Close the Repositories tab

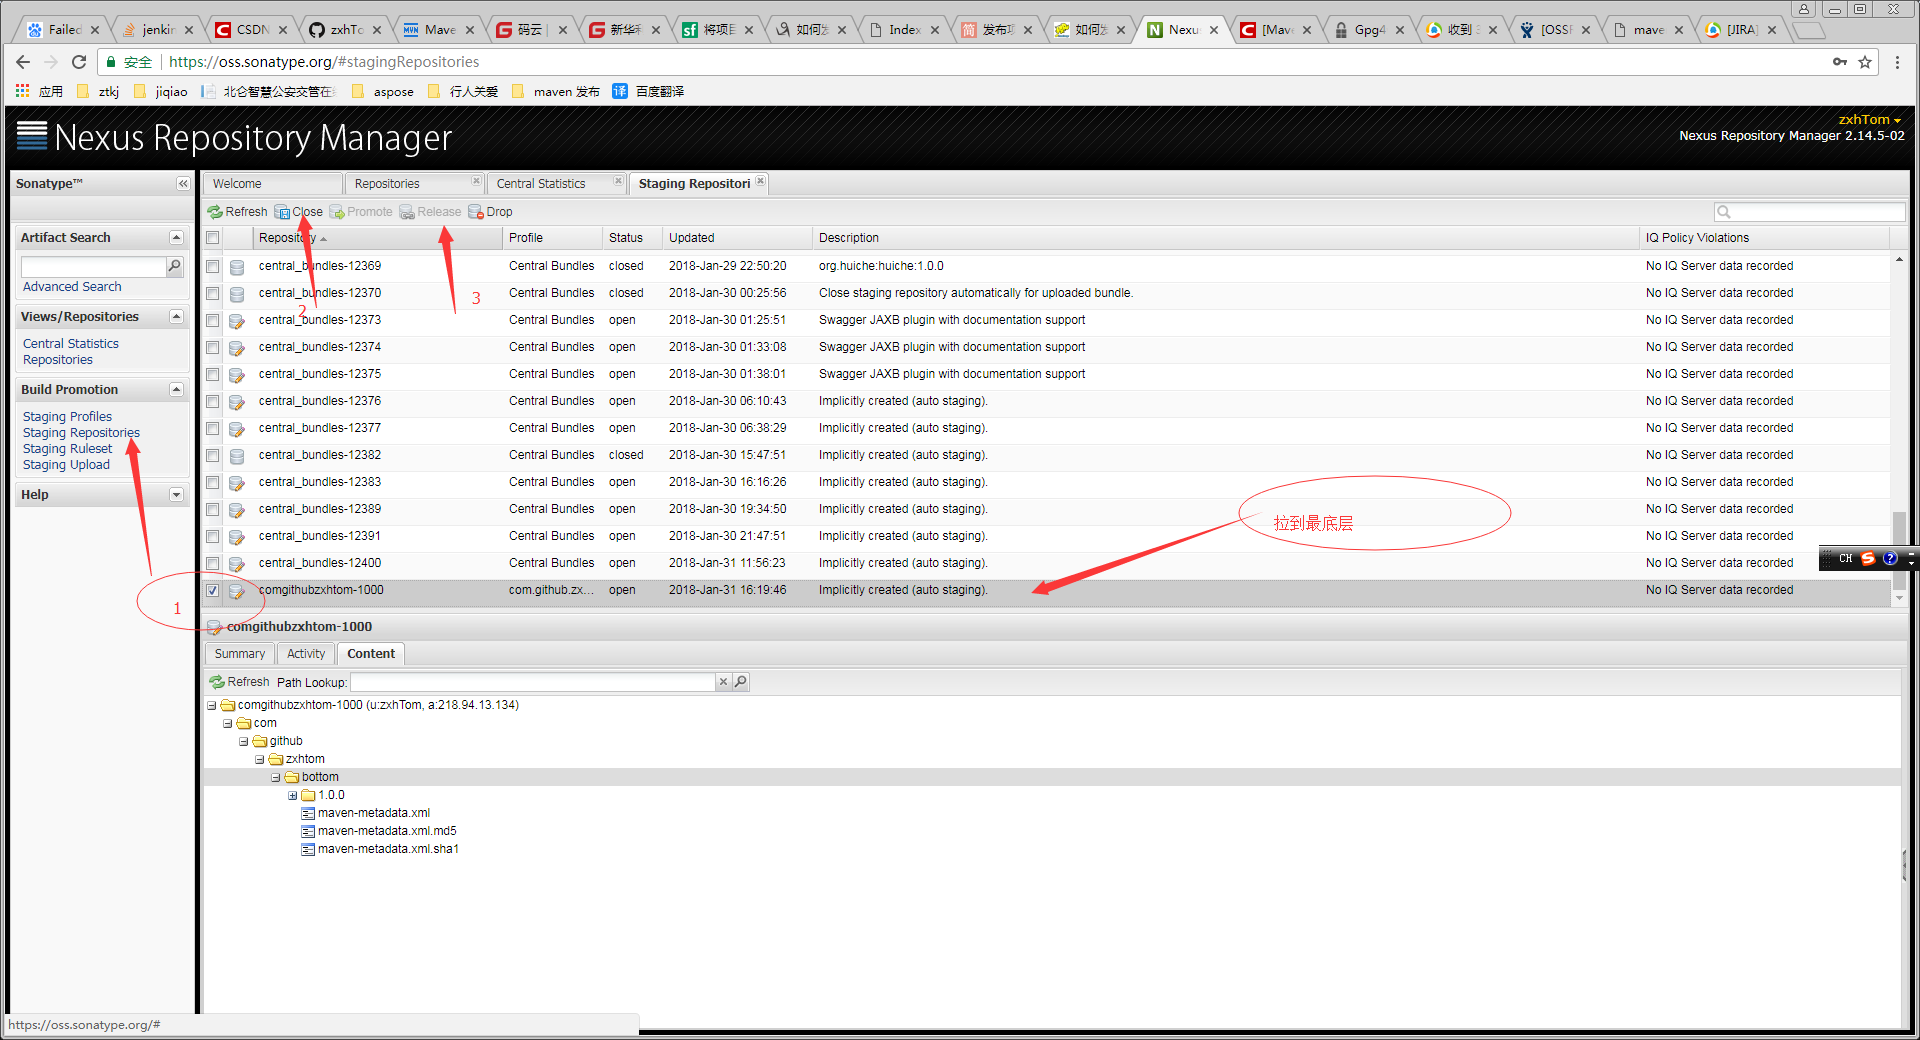[476, 181]
